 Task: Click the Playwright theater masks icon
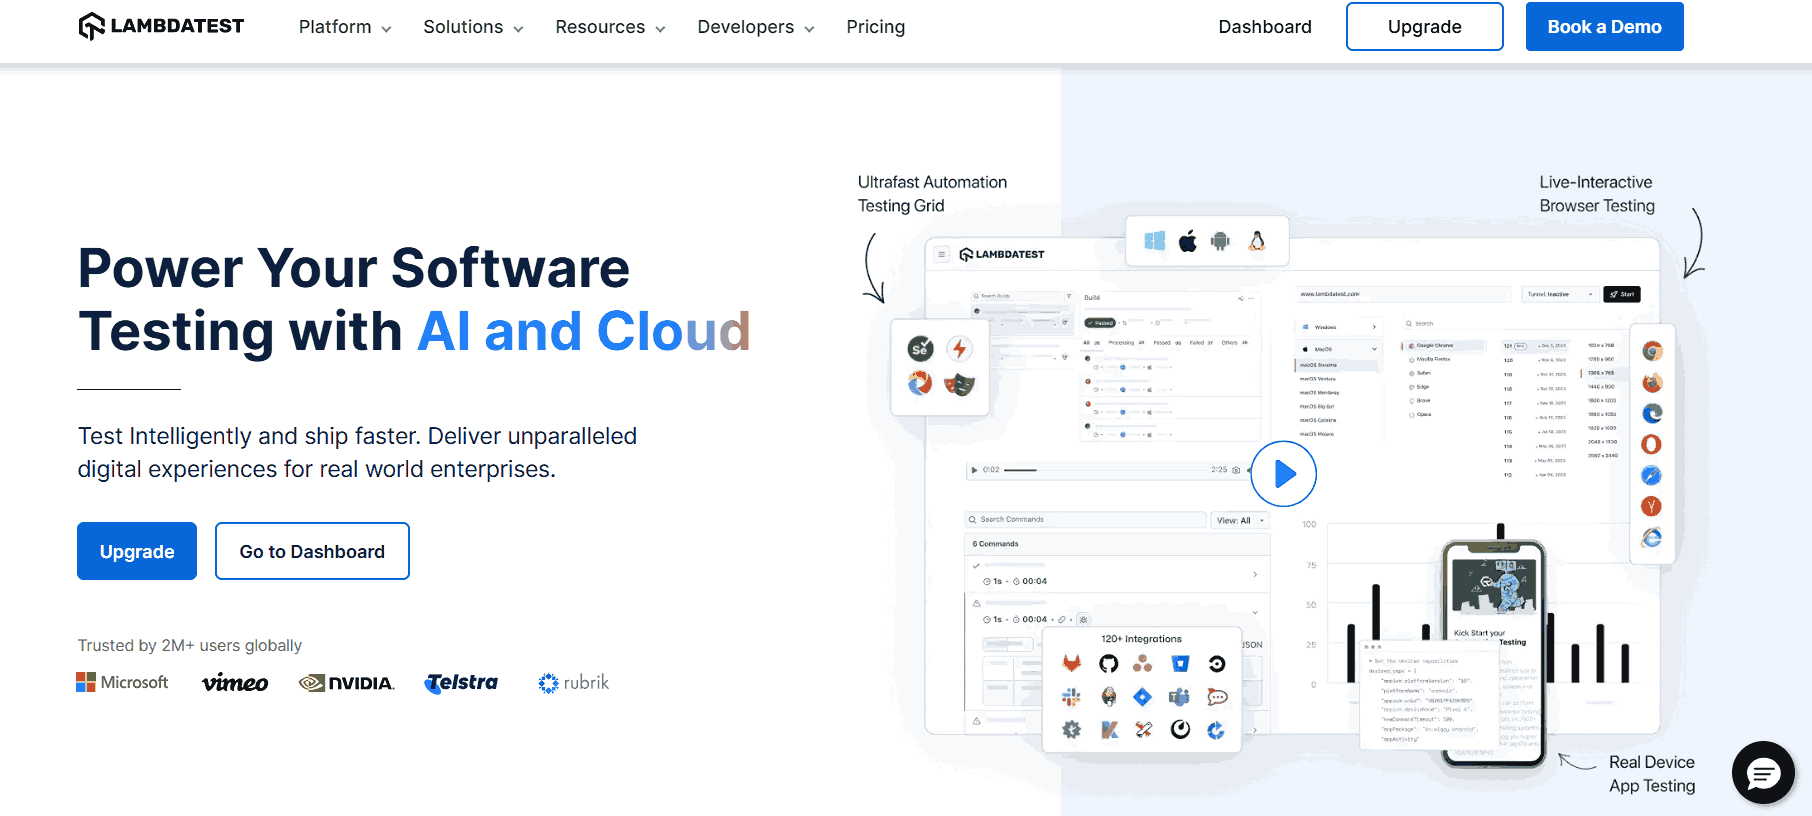pos(960,383)
